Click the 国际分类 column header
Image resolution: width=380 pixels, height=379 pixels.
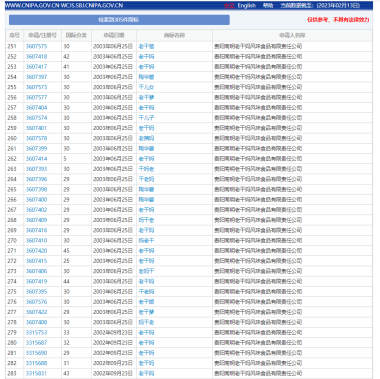point(76,35)
